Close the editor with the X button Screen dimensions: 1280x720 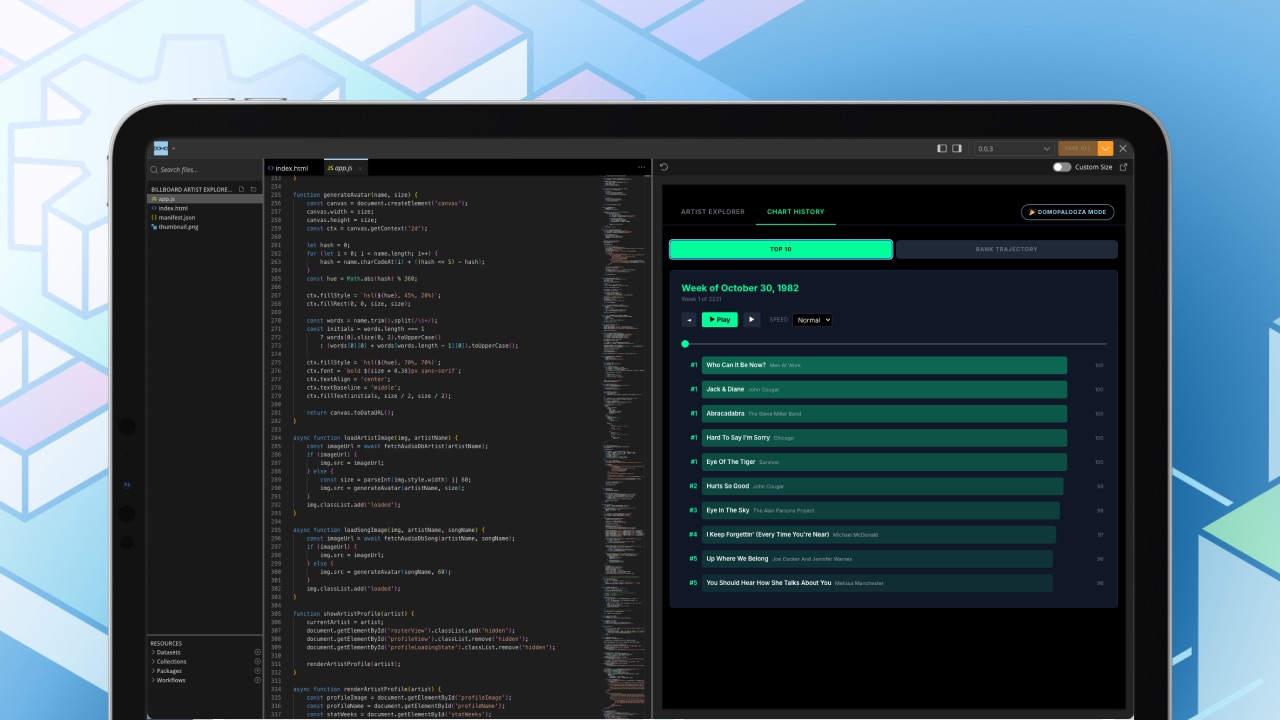(x=1123, y=148)
